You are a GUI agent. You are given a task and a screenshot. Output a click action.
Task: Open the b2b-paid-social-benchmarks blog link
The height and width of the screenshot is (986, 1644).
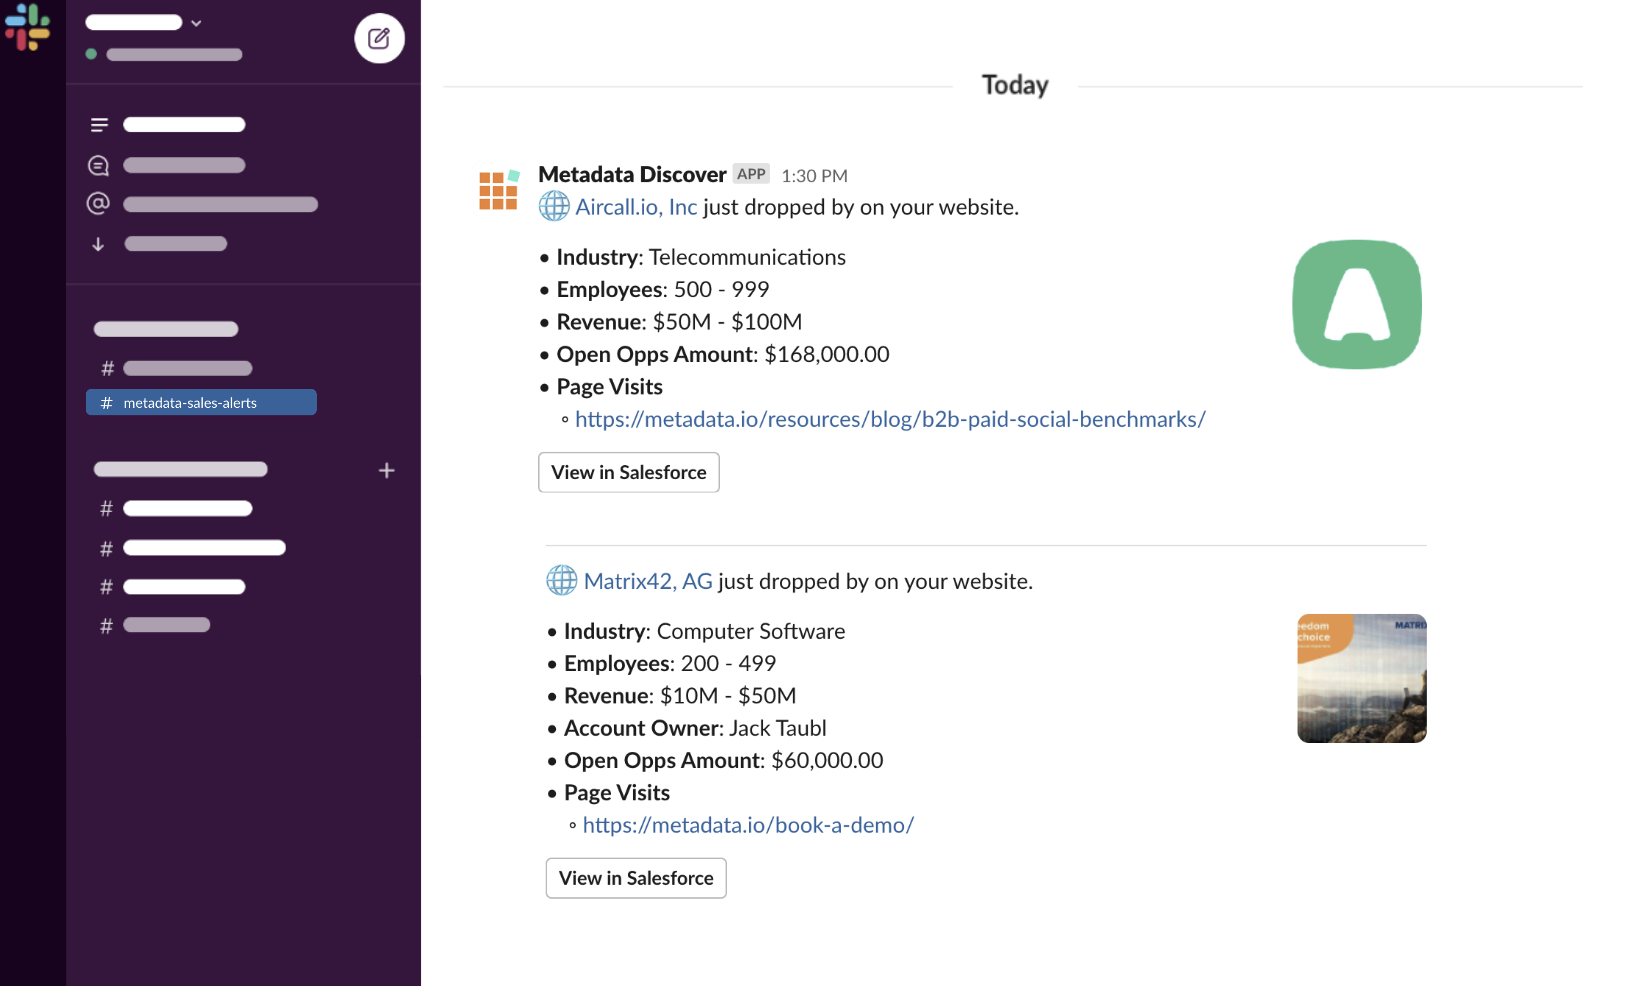[x=890, y=419]
